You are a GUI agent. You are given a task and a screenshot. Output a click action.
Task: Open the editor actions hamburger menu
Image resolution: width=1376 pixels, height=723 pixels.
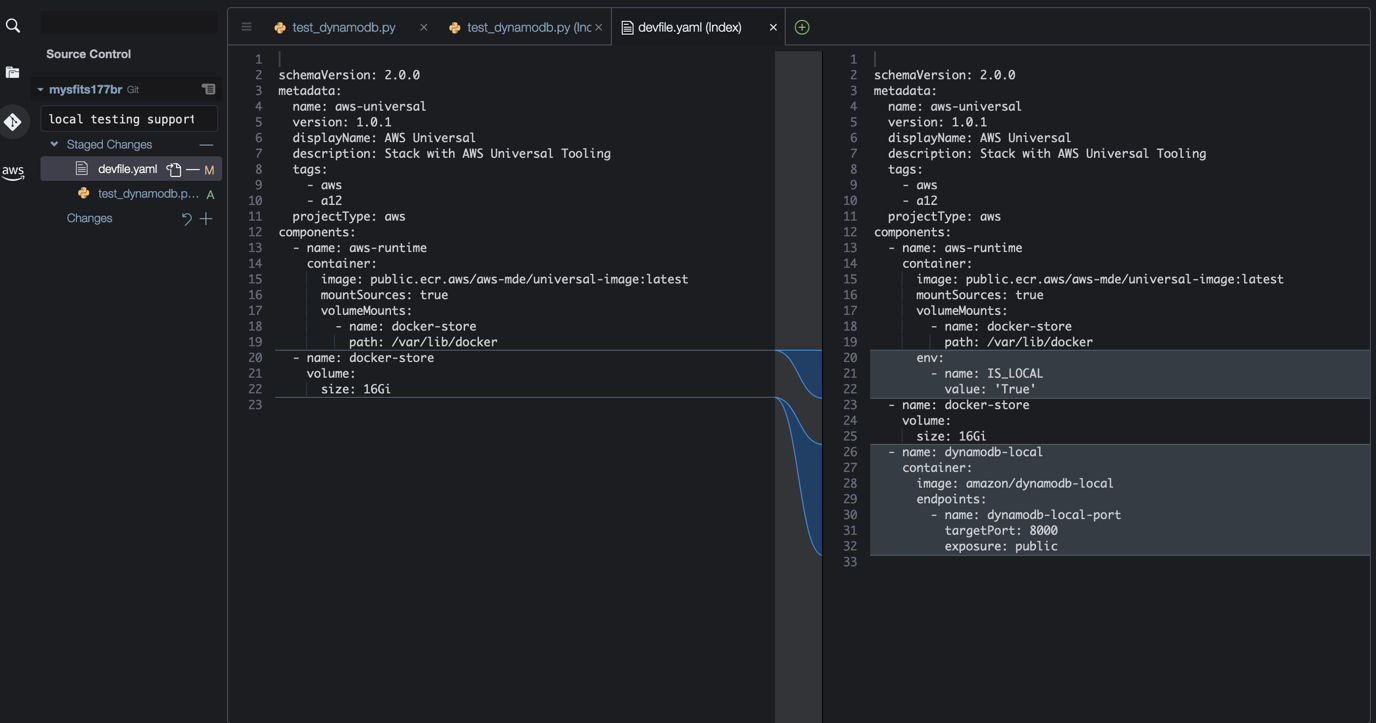246,26
